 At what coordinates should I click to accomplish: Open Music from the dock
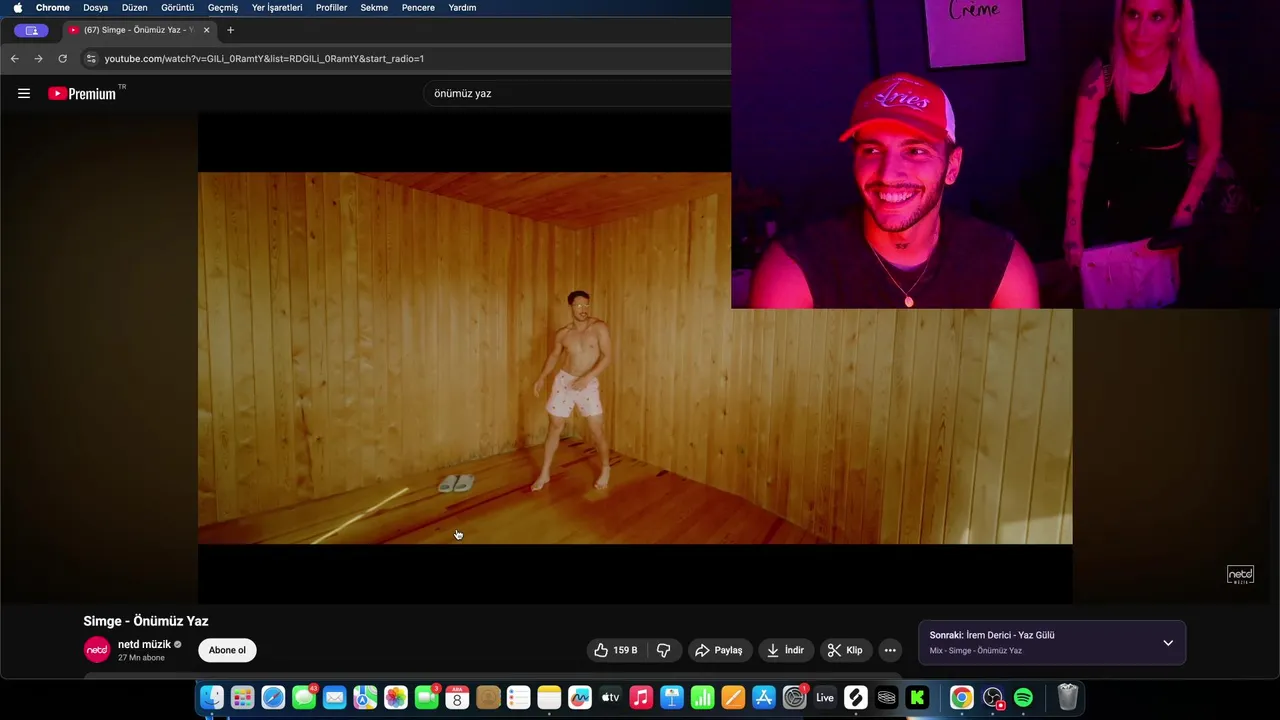click(x=641, y=697)
